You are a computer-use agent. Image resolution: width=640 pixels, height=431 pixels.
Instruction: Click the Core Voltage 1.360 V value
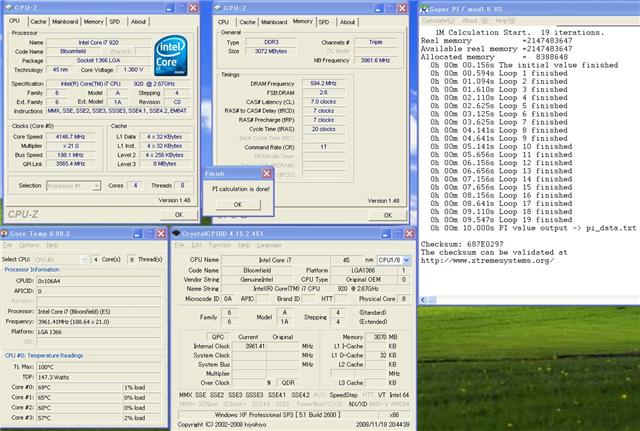click(133, 70)
